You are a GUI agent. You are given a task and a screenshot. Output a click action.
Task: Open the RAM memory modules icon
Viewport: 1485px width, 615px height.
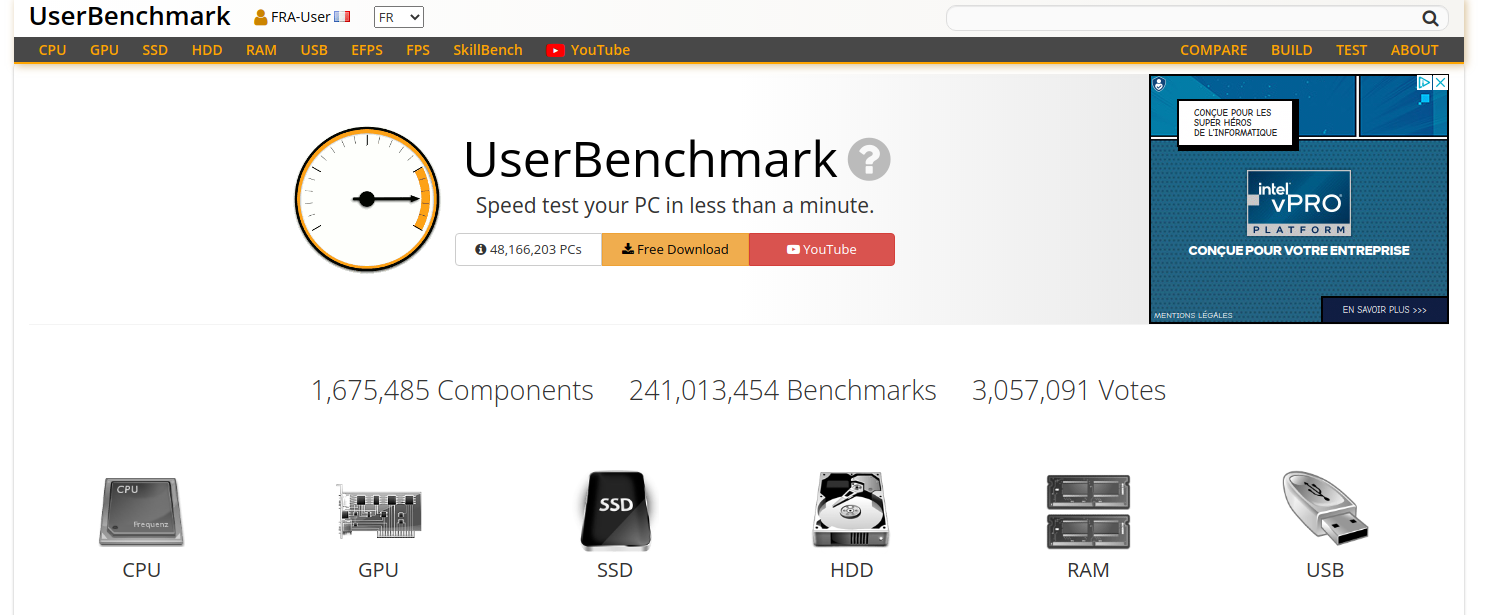pyautogui.click(x=1088, y=511)
